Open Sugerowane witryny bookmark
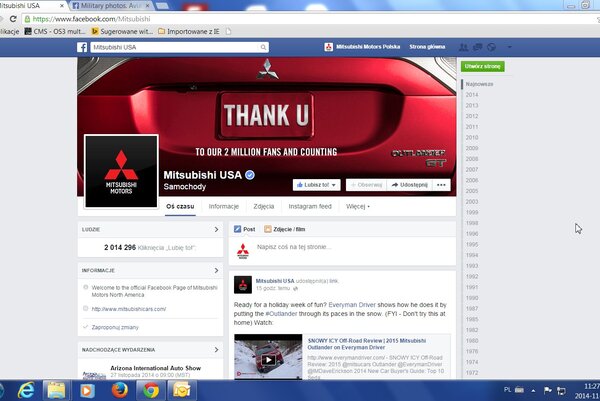The height and width of the screenshot is (401, 600). [122, 31]
